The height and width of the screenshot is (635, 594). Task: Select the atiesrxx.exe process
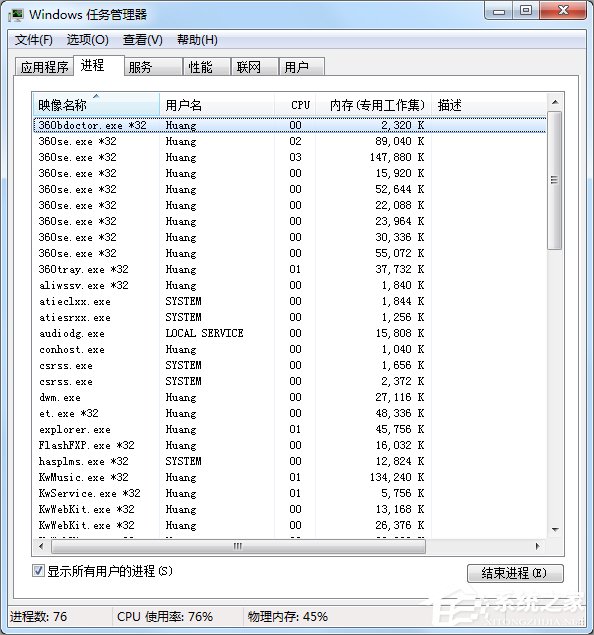tap(290, 317)
